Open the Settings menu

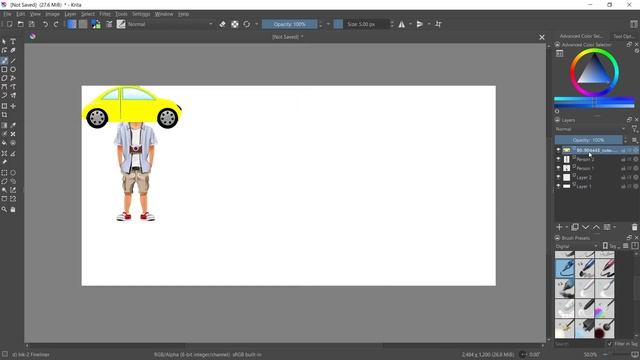pyautogui.click(x=141, y=14)
